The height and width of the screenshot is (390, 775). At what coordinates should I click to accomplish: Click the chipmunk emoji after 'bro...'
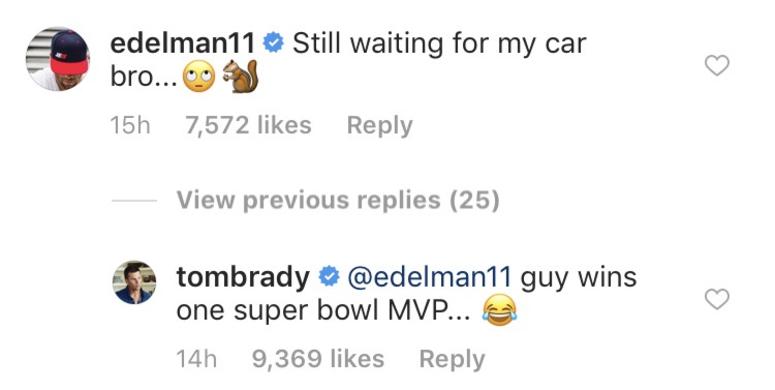point(240,77)
